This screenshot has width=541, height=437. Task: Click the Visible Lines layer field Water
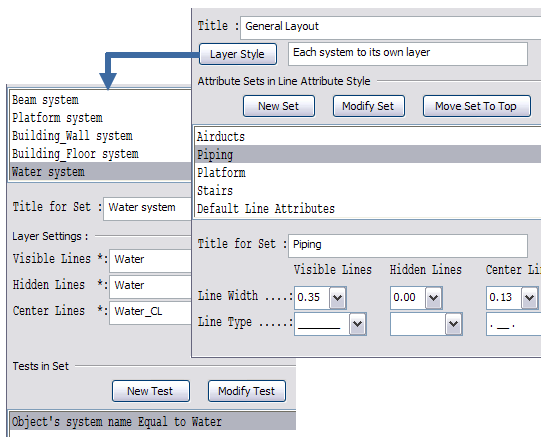(x=150, y=261)
